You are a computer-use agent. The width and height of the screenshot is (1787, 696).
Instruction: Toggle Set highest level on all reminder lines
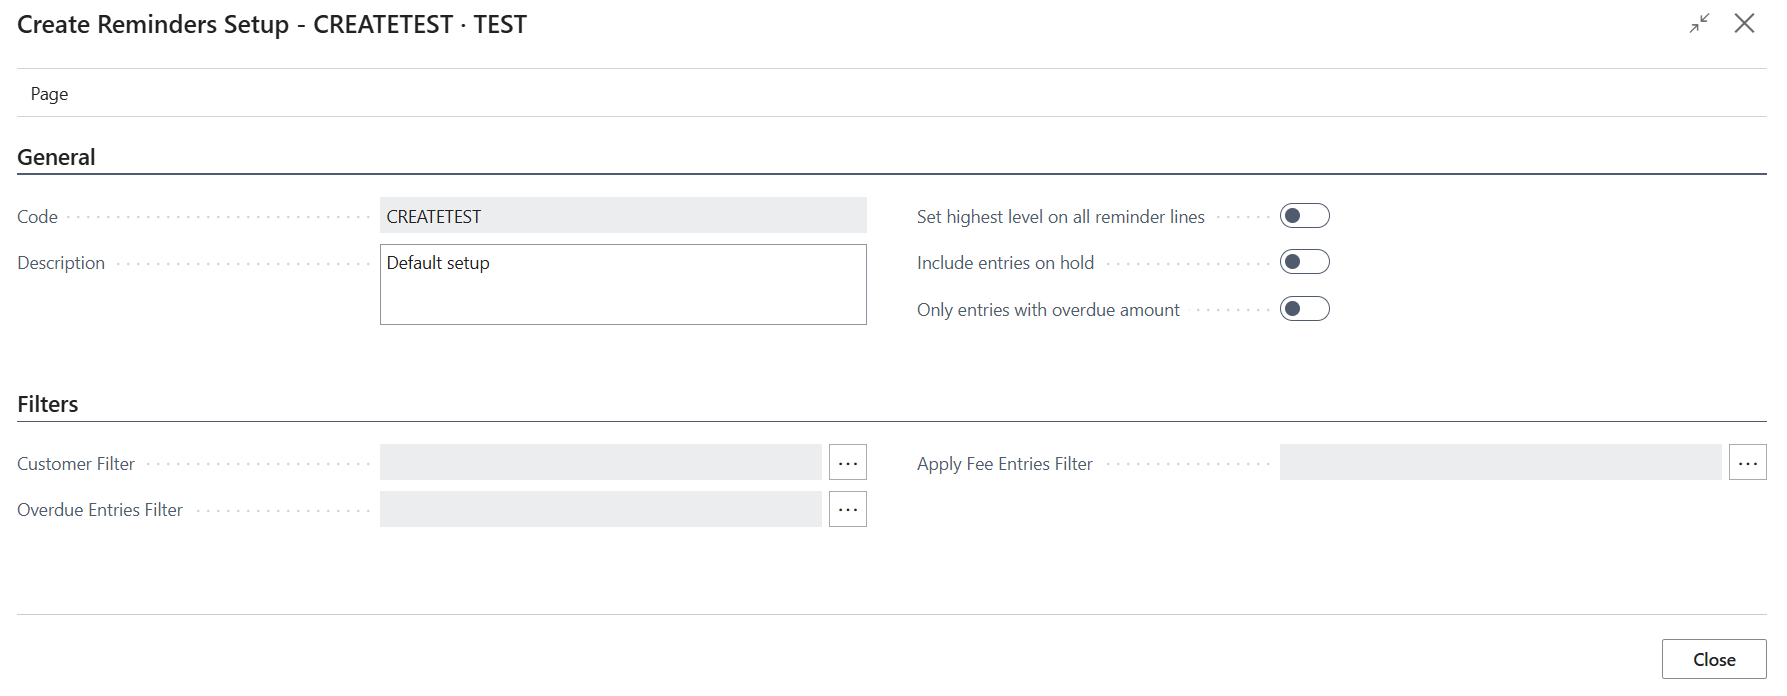coord(1304,216)
